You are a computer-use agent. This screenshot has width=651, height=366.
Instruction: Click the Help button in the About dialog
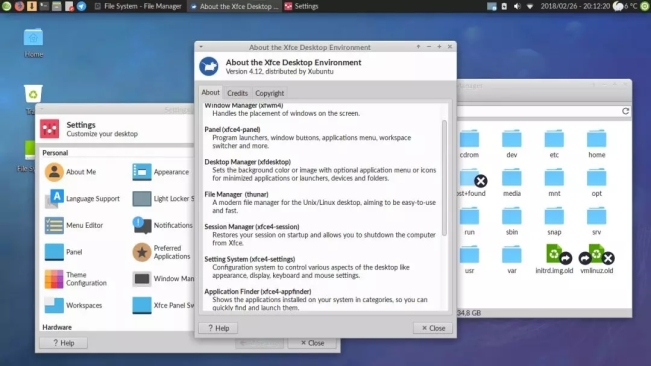click(x=218, y=328)
